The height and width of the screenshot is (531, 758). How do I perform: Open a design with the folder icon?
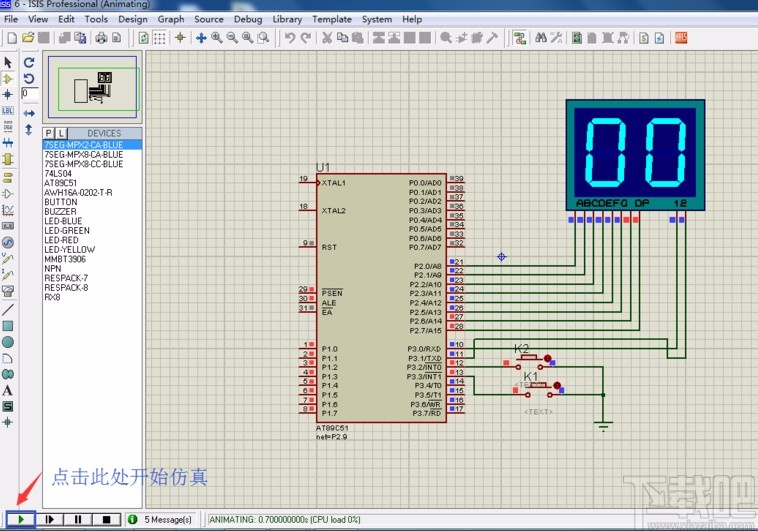(x=28, y=38)
